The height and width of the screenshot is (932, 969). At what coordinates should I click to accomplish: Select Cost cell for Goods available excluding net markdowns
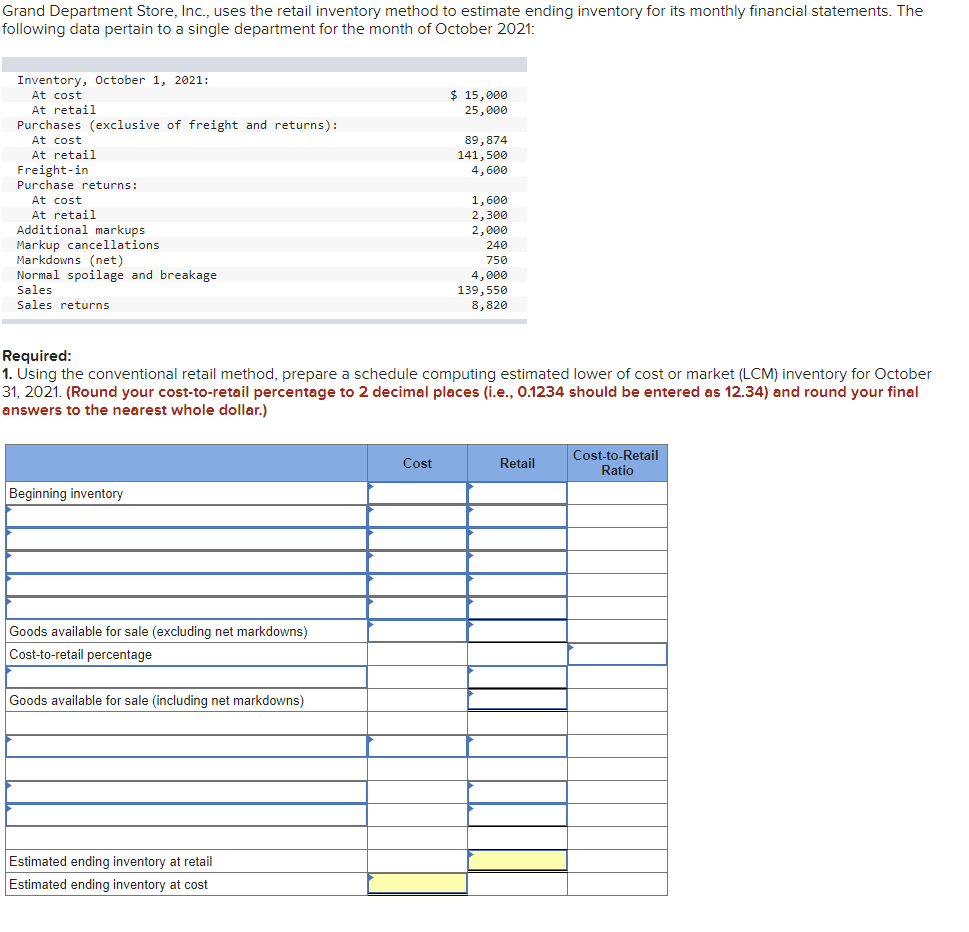[417, 631]
